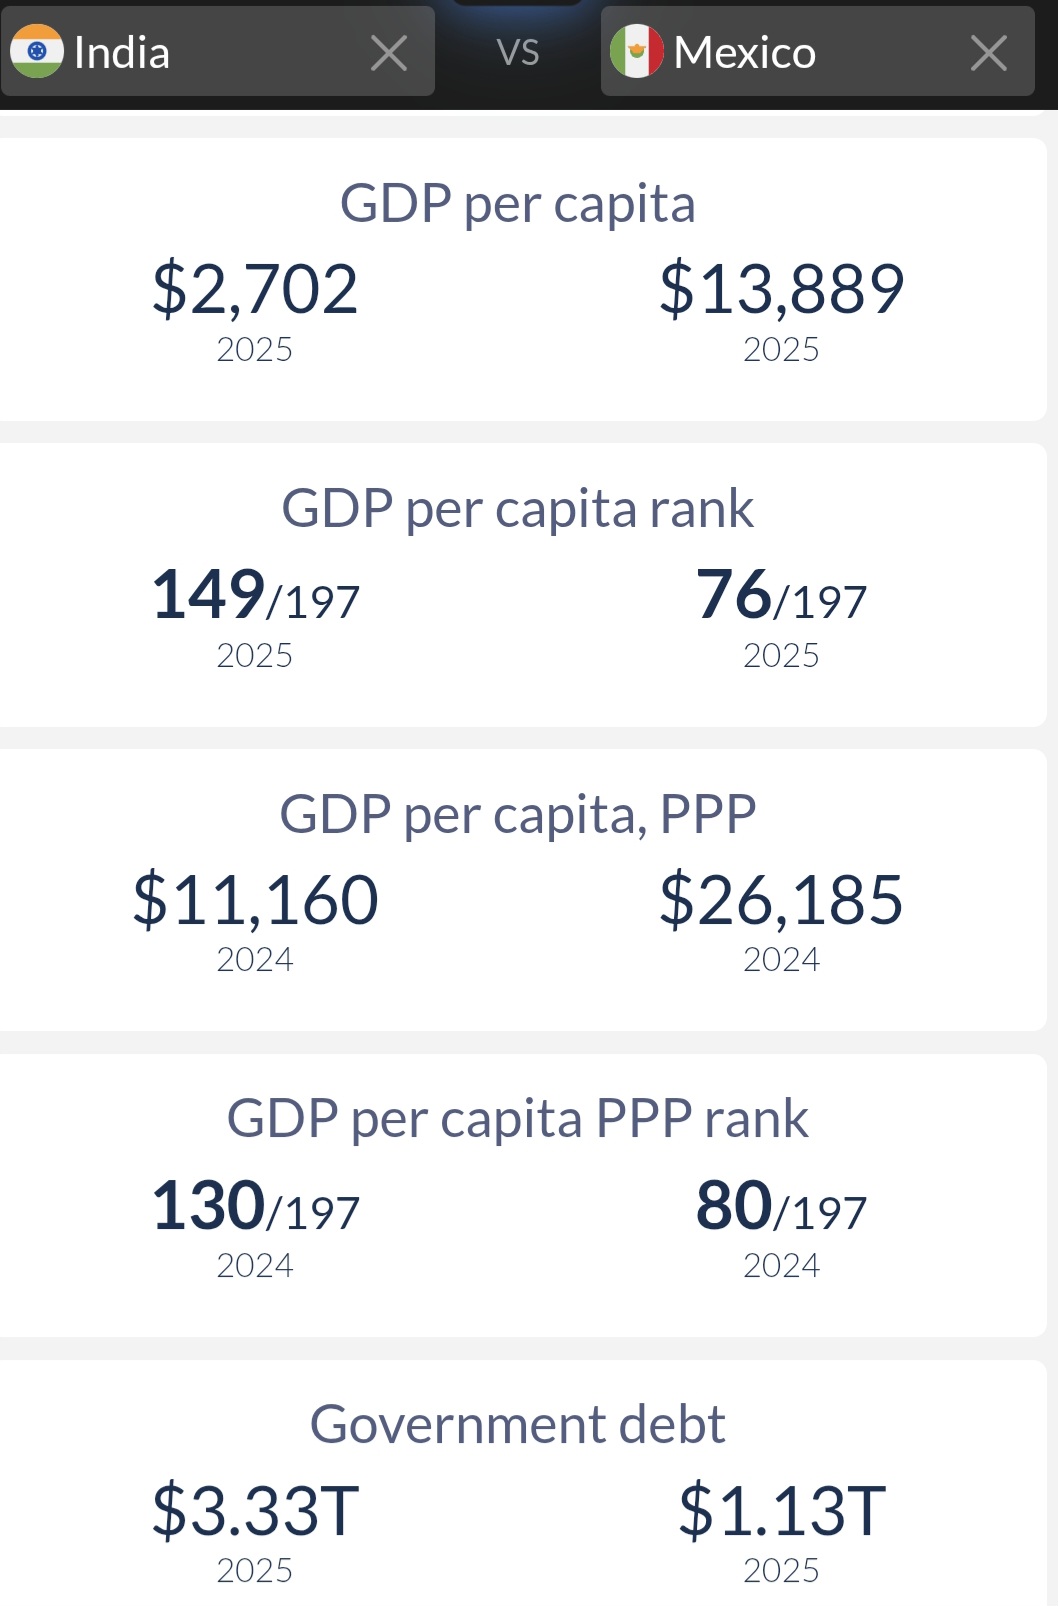Click the Mexico flag icon

637,52
